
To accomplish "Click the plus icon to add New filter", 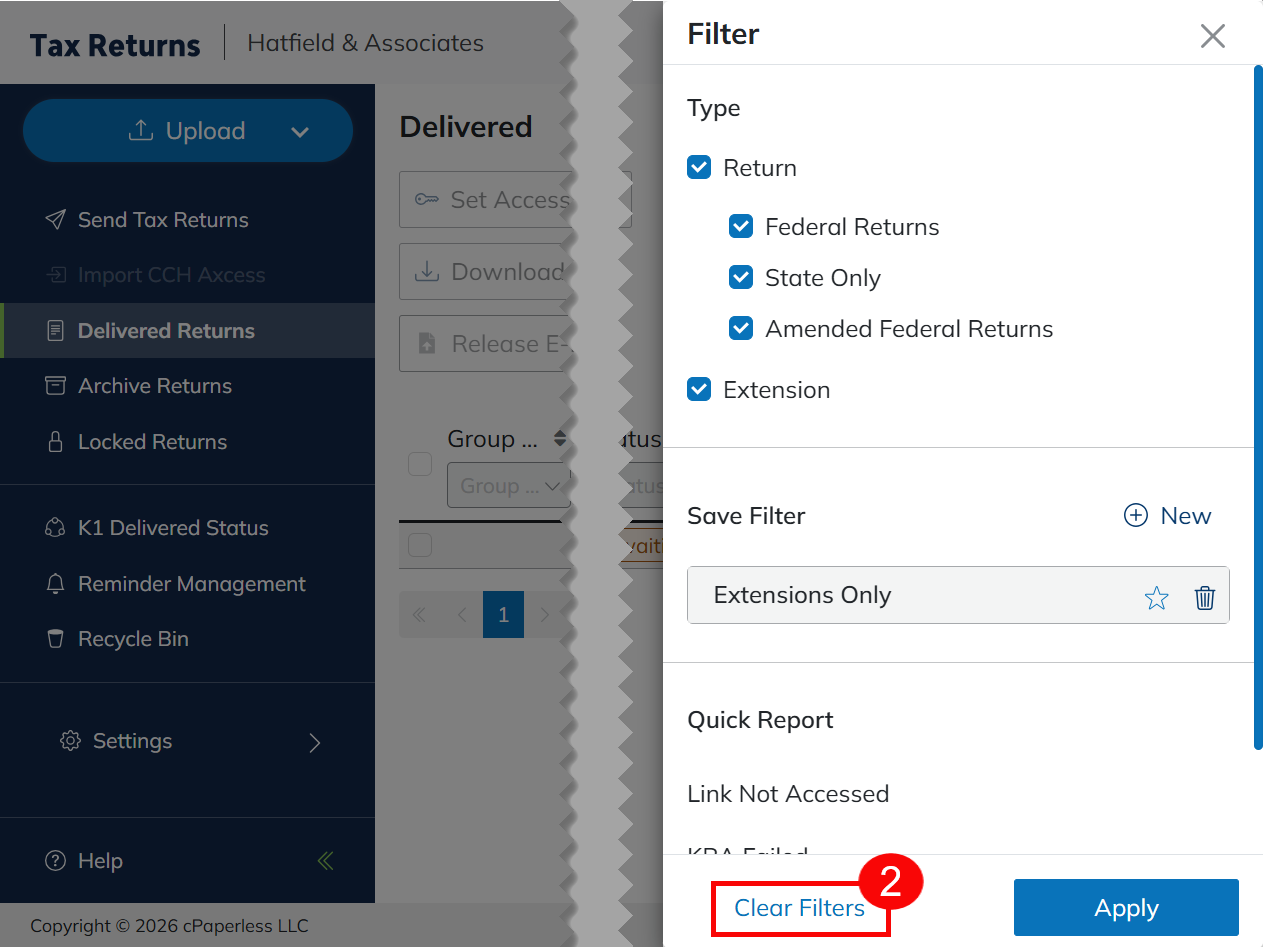I will tap(1136, 516).
